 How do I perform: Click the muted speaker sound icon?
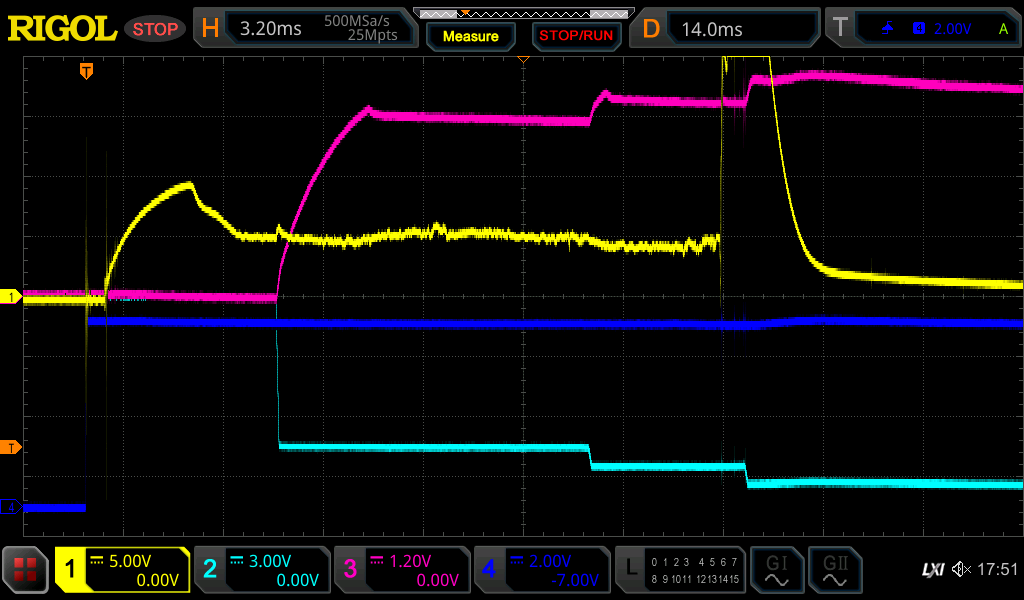tap(961, 570)
